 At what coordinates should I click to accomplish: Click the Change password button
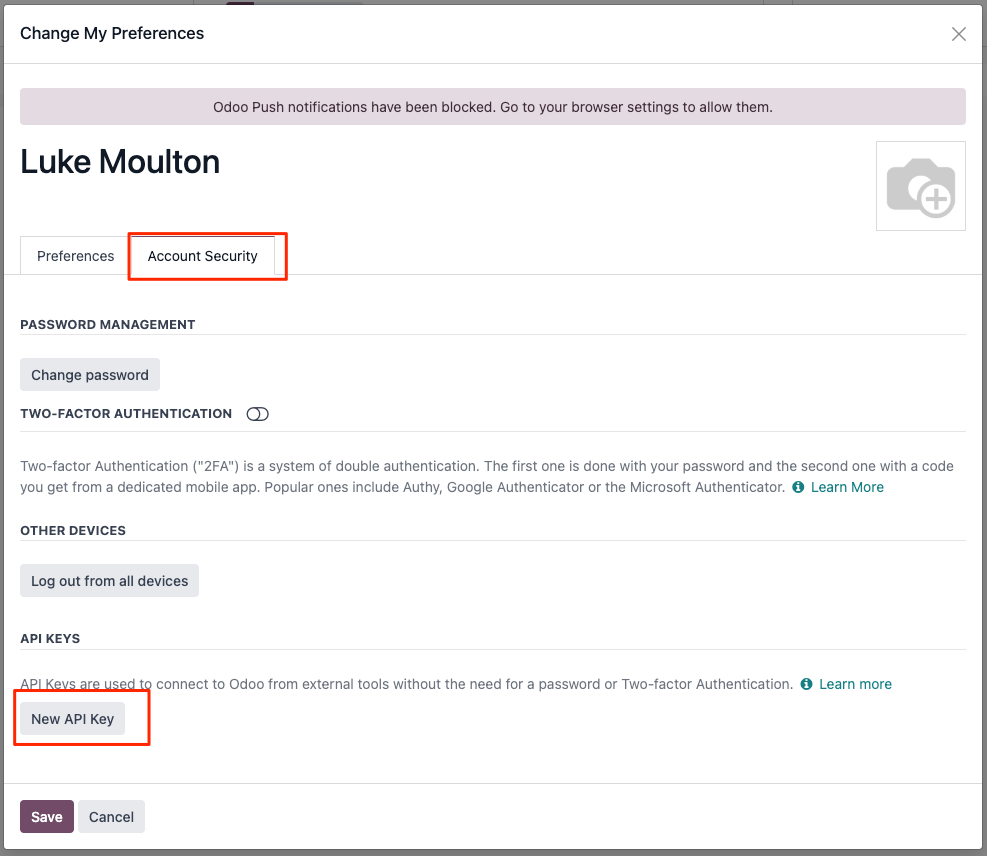coord(89,374)
